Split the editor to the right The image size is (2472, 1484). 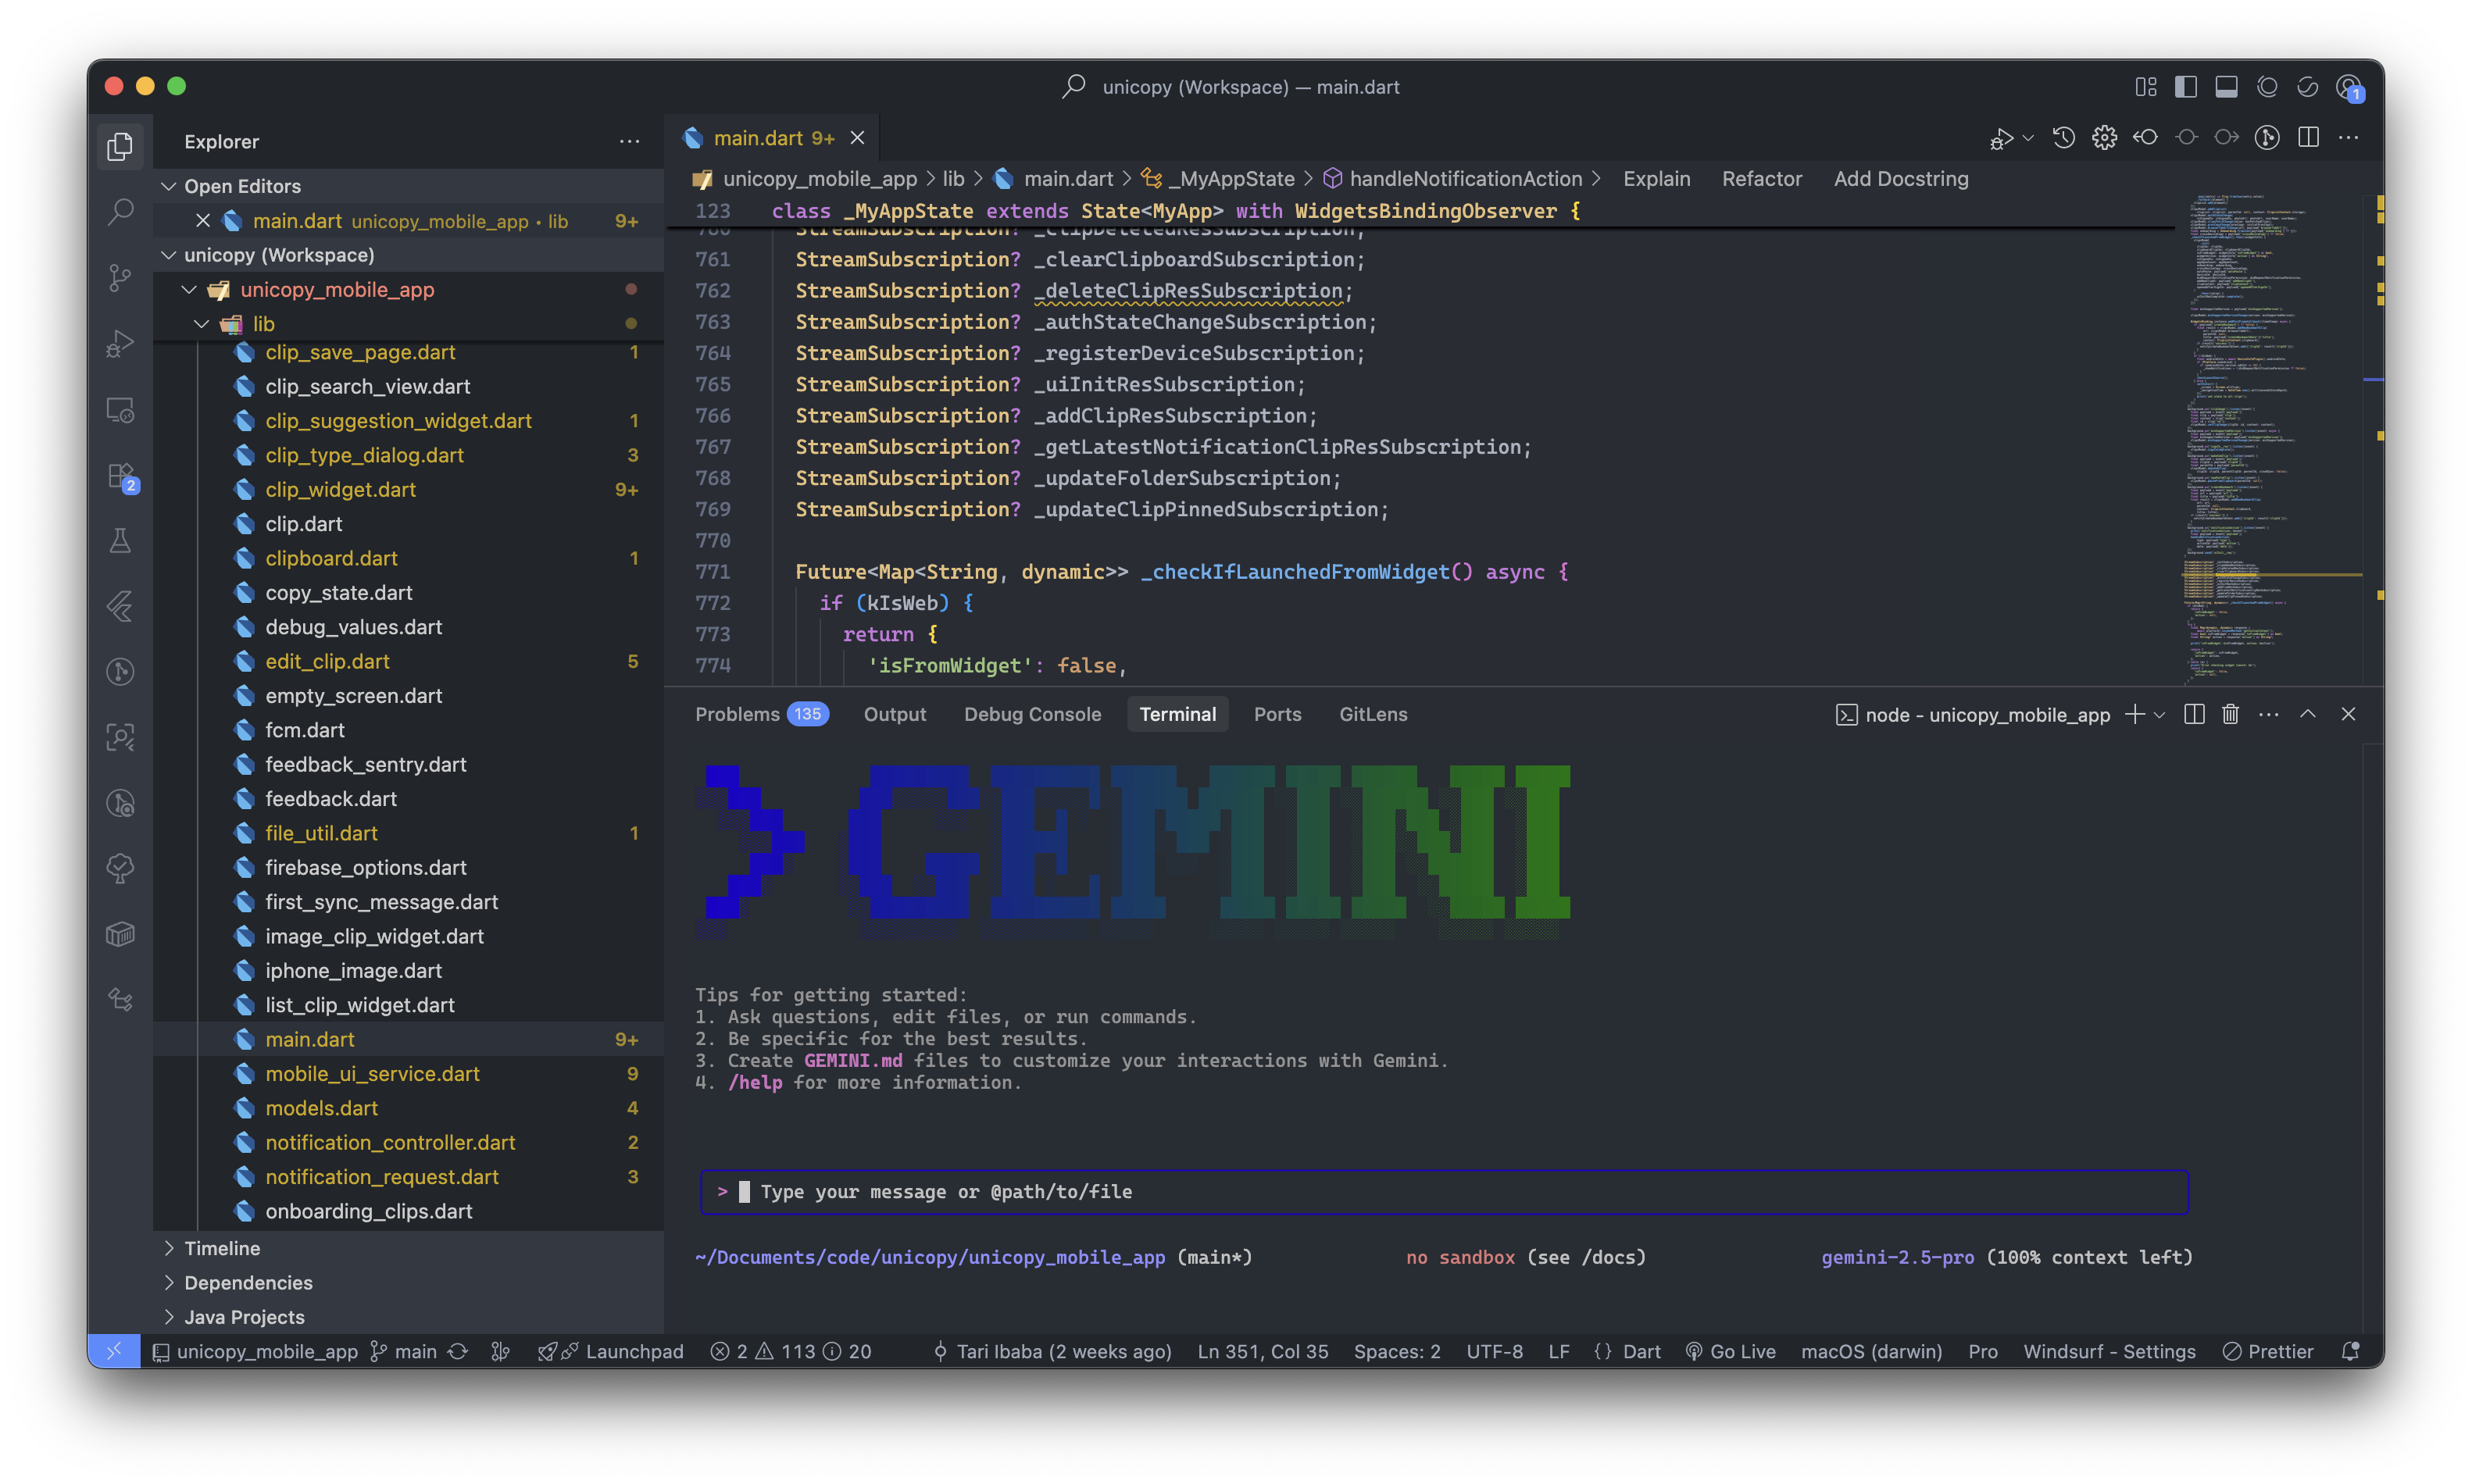tap(2308, 138)
